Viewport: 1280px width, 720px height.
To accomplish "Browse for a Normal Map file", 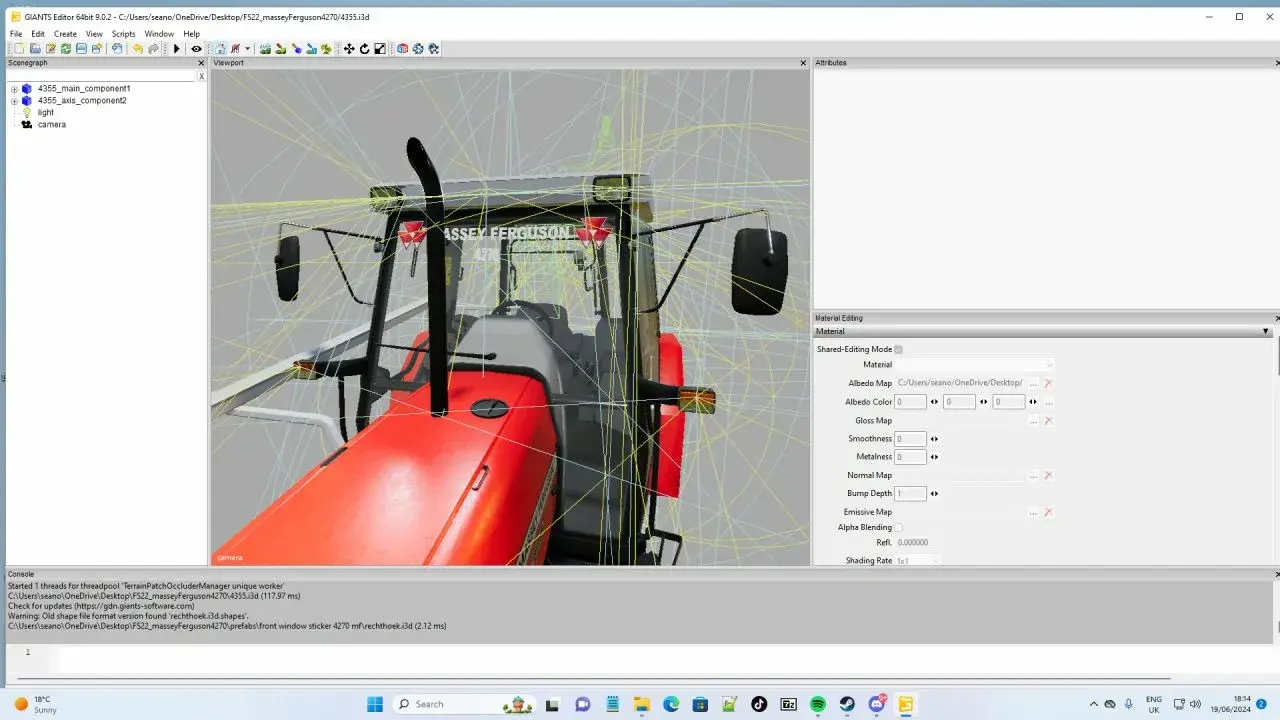I will point(1033,476).
